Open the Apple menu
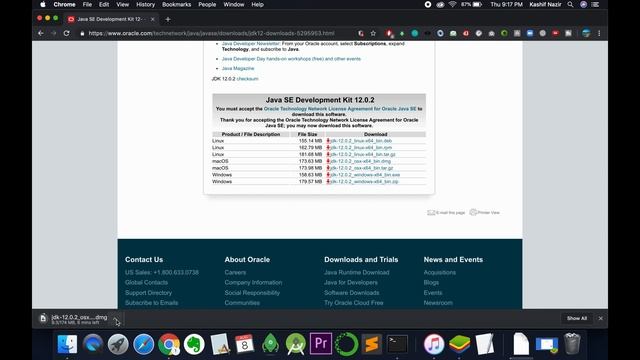The height and width of the screenshot is (360, 640). coord(42,4)
